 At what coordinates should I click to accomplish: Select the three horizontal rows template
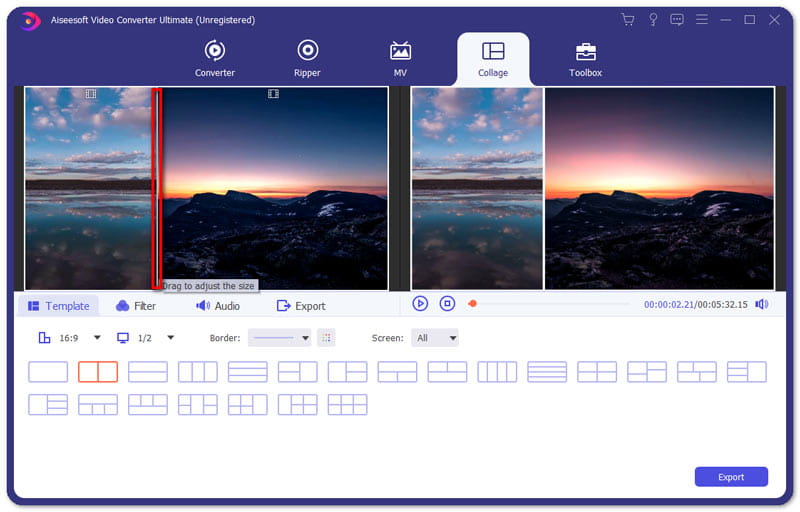(248, 372)
